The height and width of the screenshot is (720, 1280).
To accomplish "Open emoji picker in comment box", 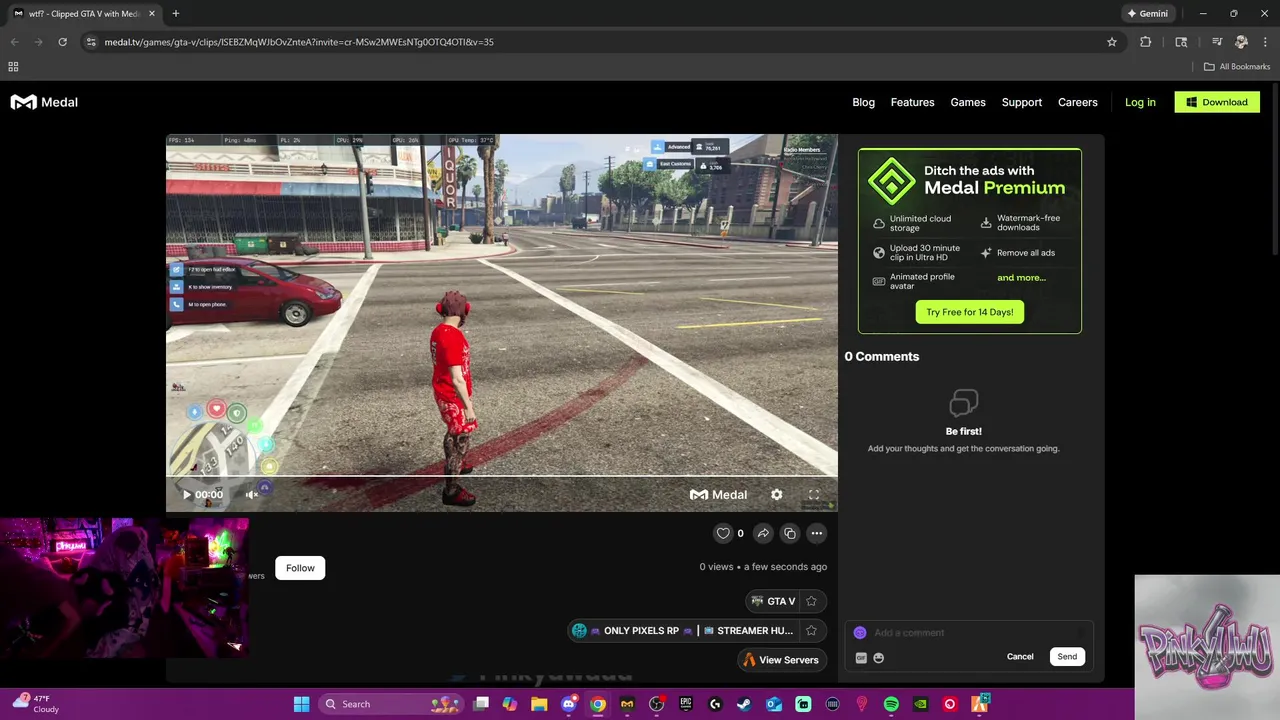I will pyautogui.click(x=879, y=658).
